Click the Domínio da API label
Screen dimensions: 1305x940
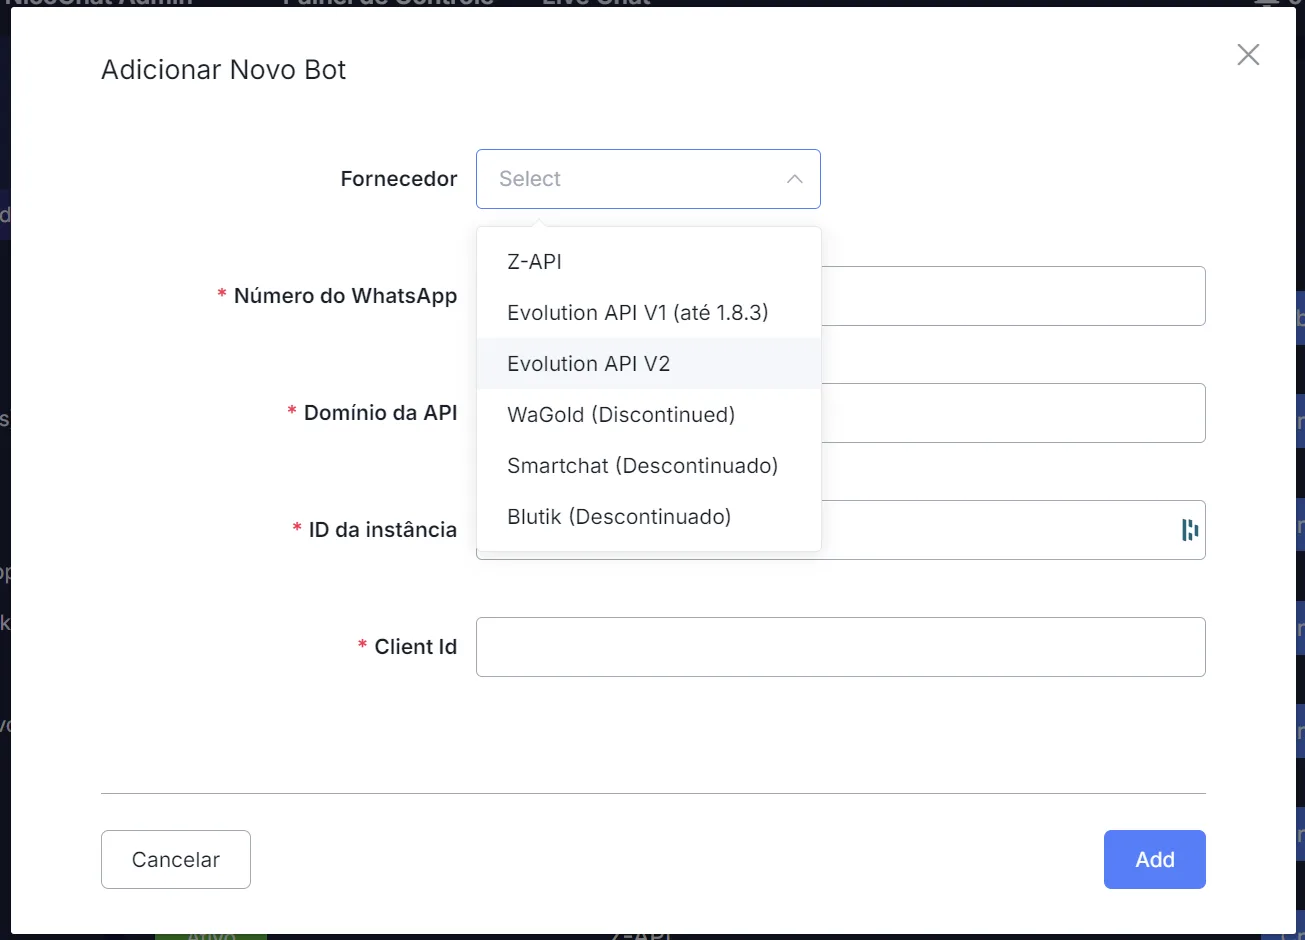pos(381,413)
